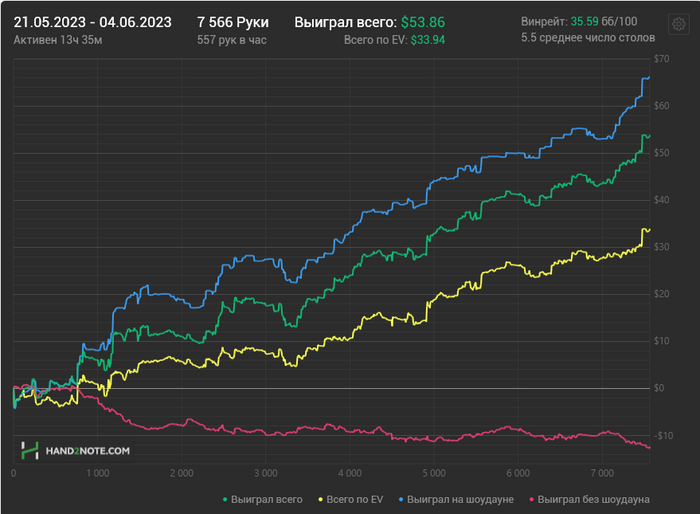Click the $0 y-axis label
This screenshot has height=514, width=700.
point(659,388)
